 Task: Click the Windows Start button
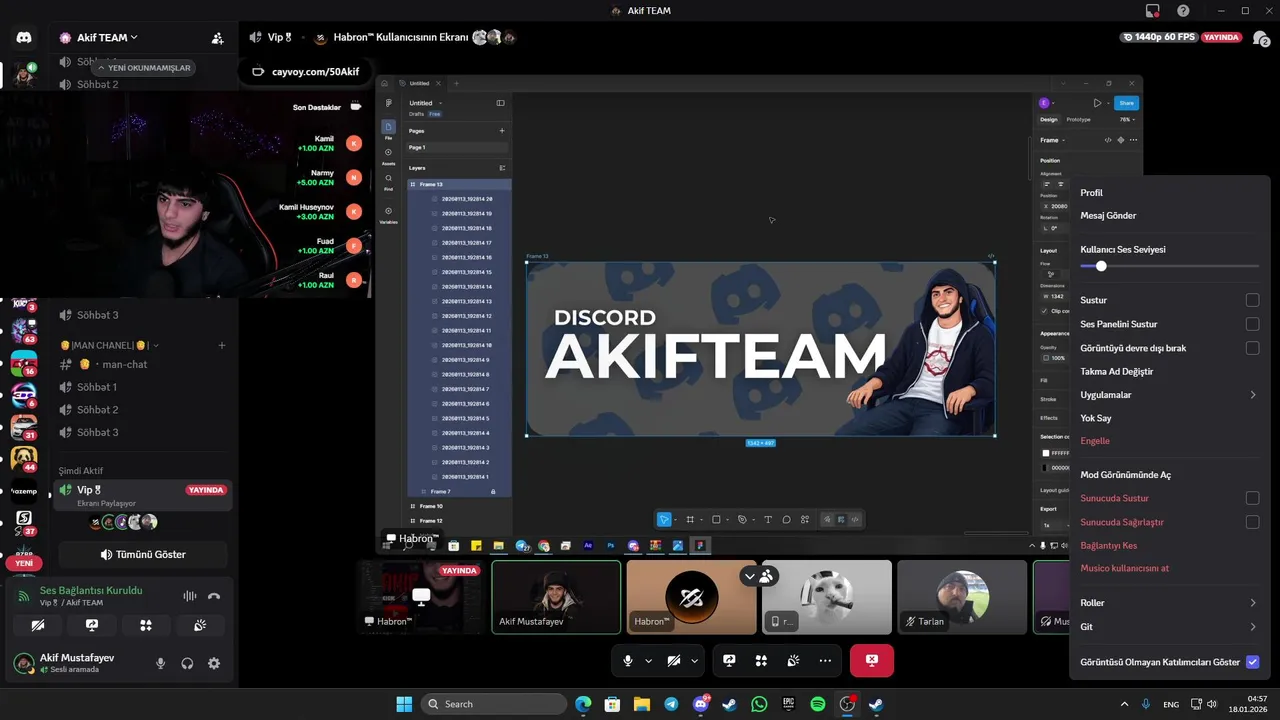point(404,704)
